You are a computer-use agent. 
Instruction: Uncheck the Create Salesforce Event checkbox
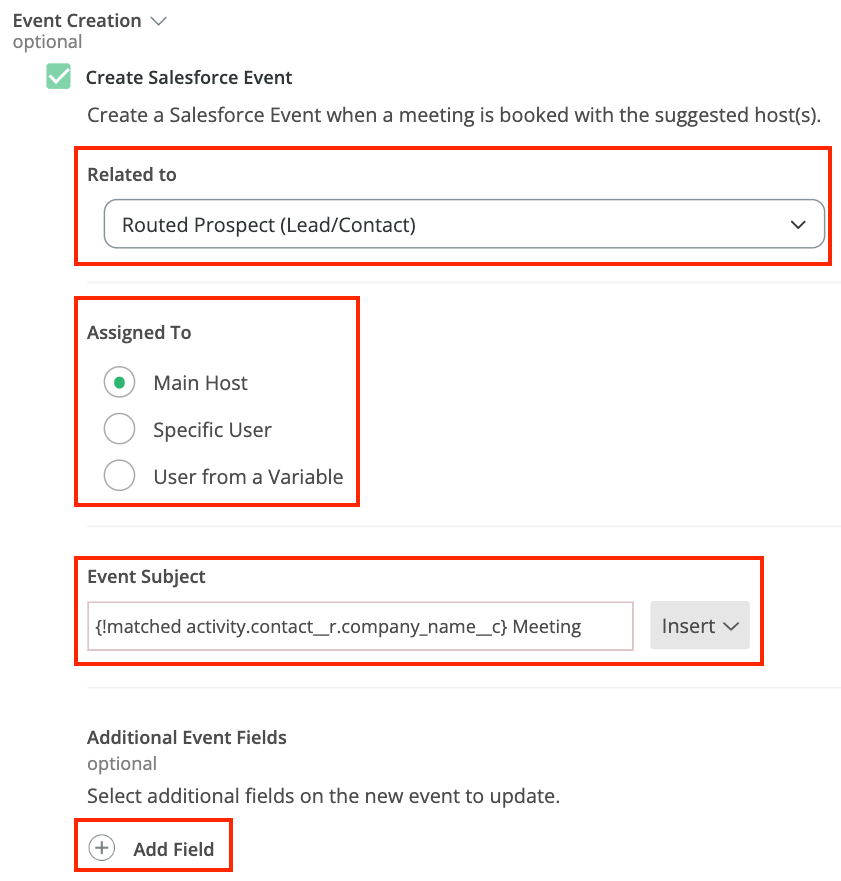click(59, 77)
